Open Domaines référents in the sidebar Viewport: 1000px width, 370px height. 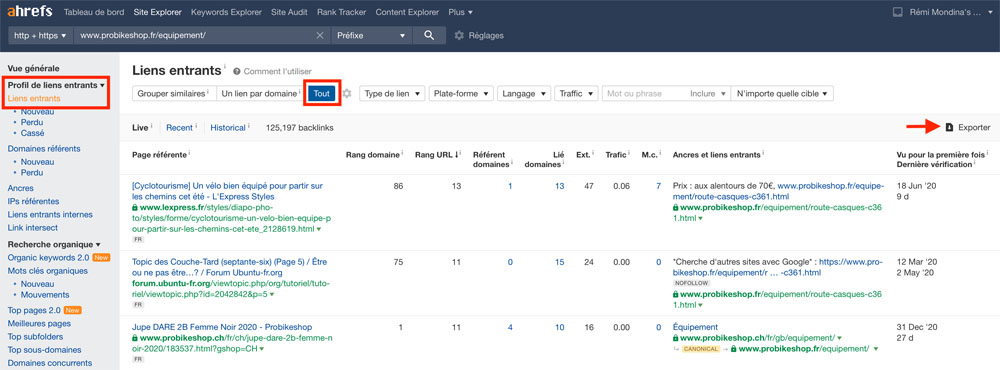click(44, 149)
